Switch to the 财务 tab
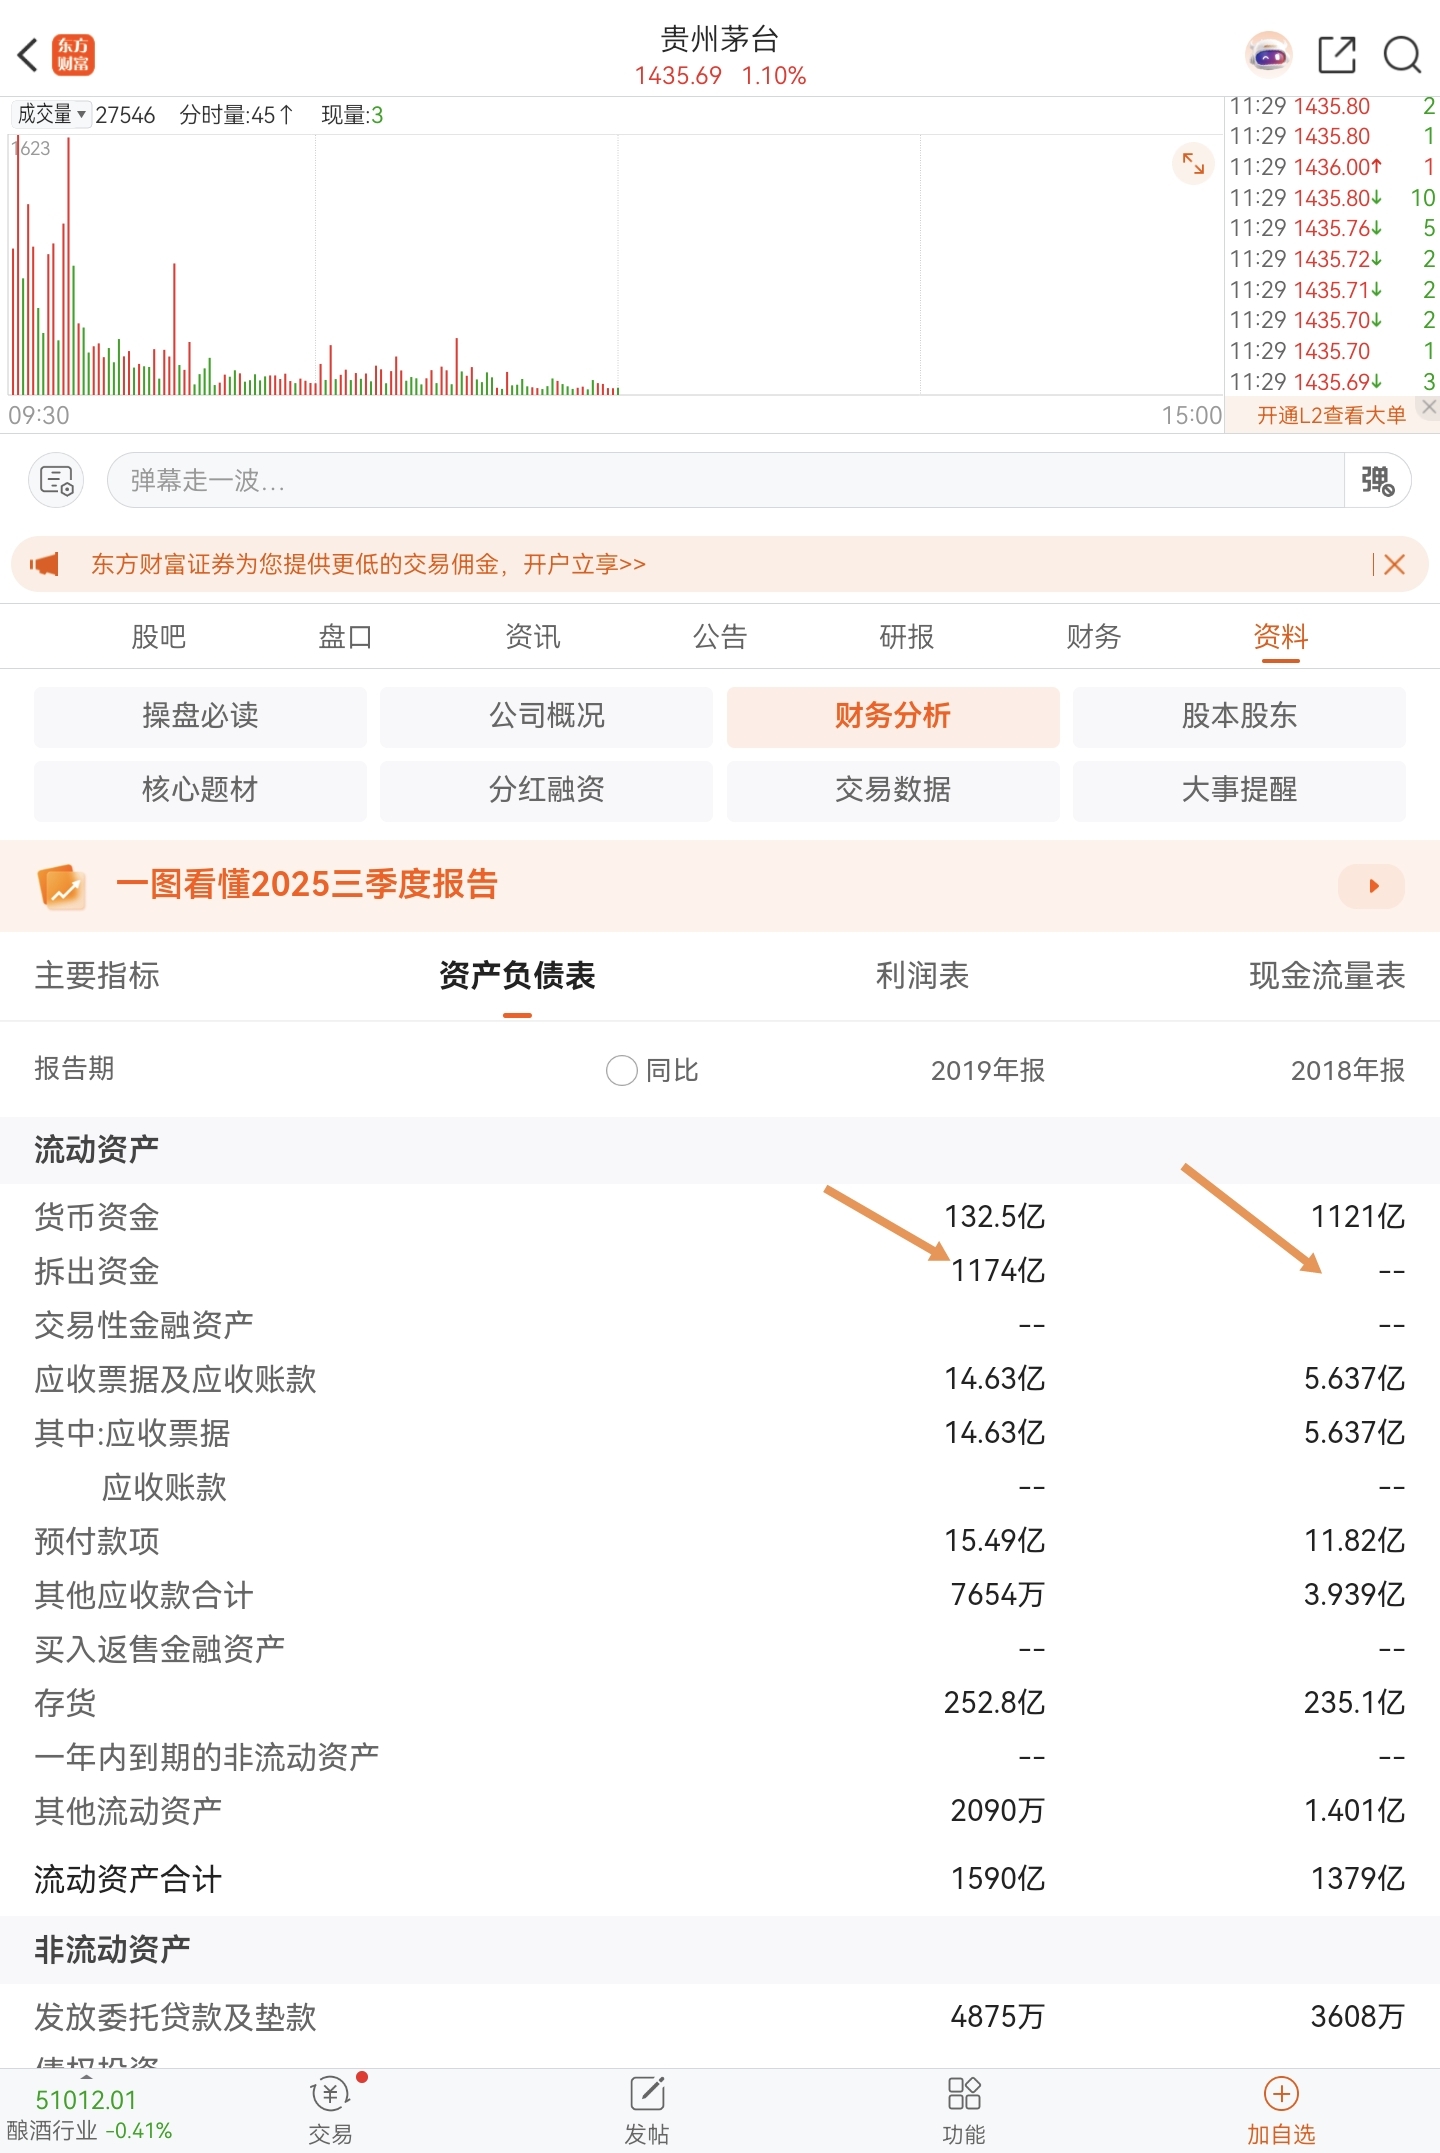This screenshot has width=1440, height=2153. (1093, 637)
